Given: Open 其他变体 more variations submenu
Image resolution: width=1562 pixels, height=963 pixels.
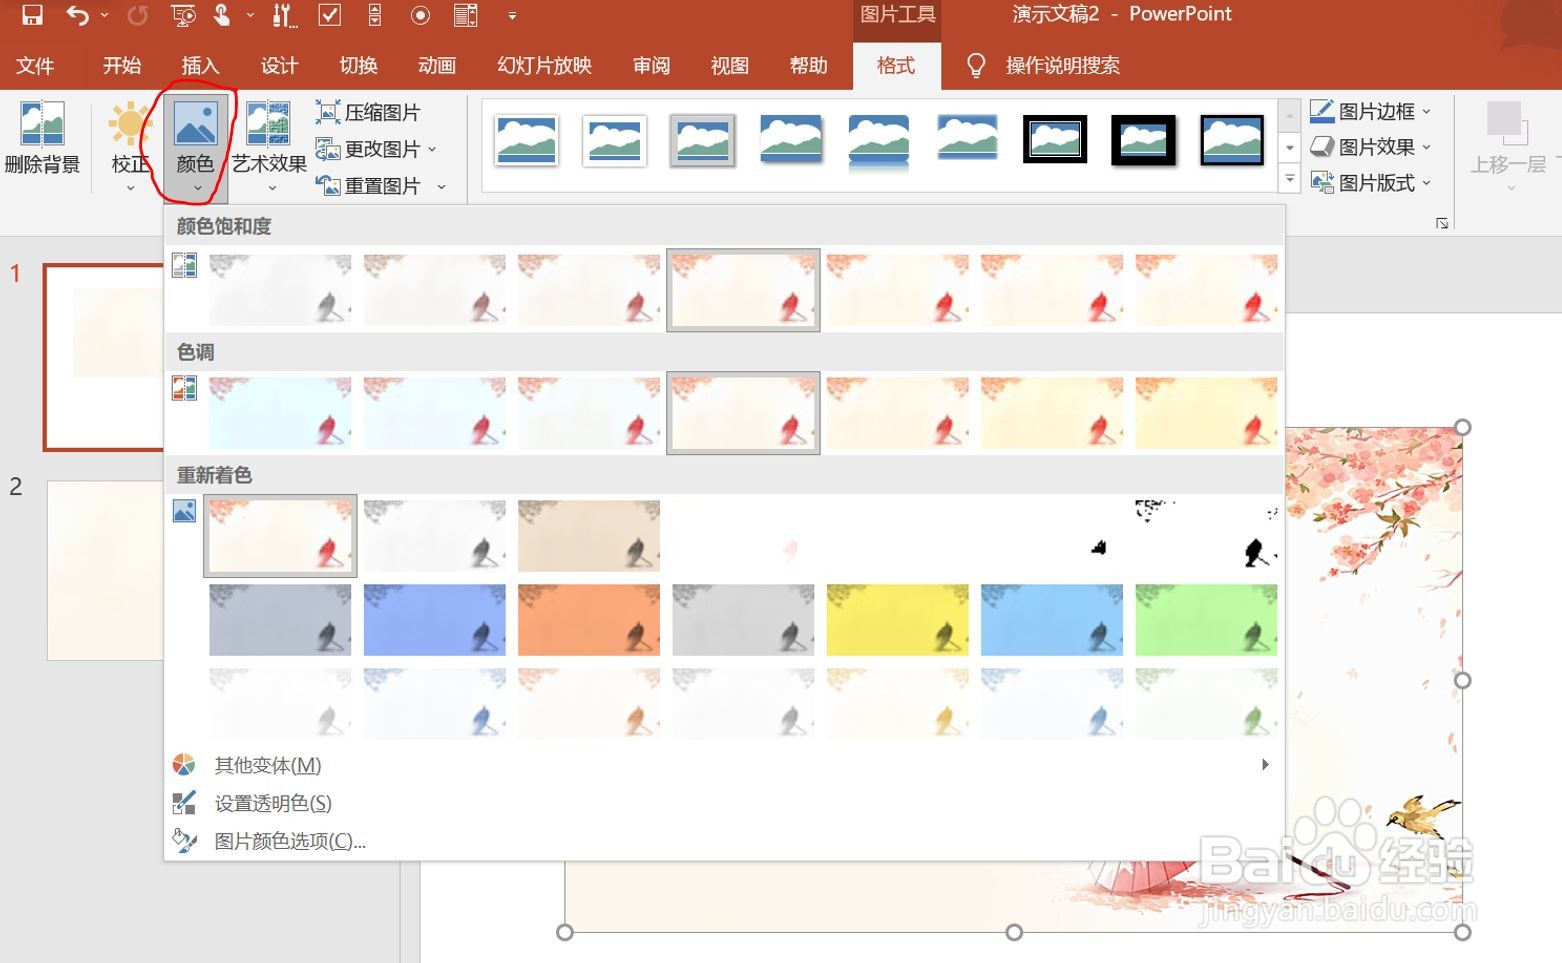Looking at the screenshot, I should pos(724,765).
